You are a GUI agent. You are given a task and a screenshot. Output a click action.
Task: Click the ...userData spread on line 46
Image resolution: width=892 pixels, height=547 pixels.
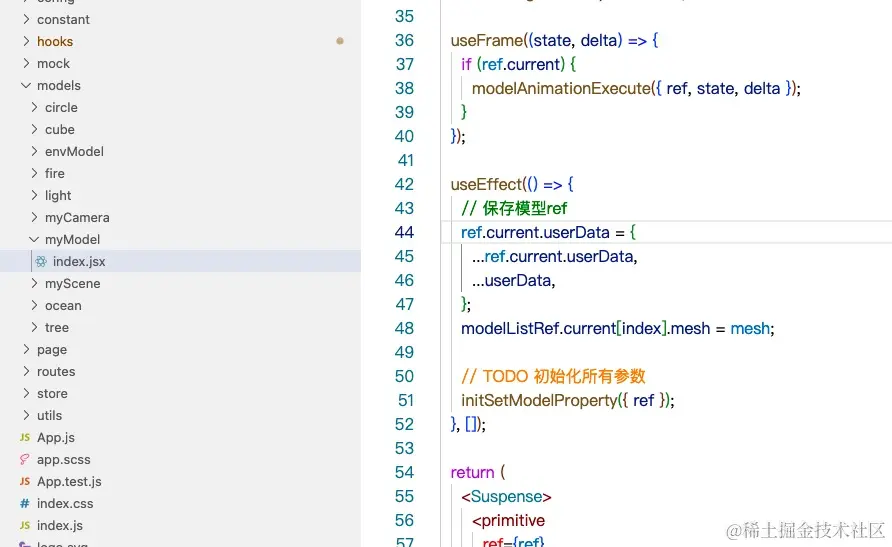[x=513, y=280]
